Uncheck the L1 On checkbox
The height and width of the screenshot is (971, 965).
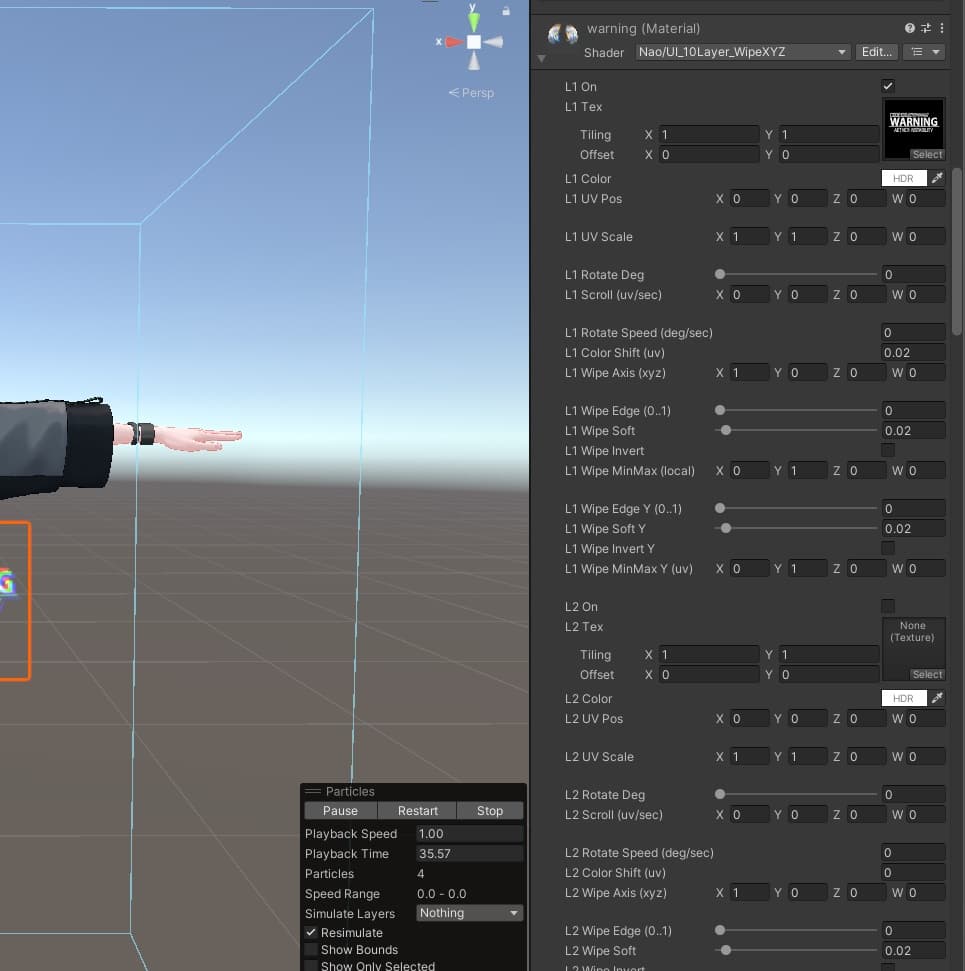click(888, 86)
